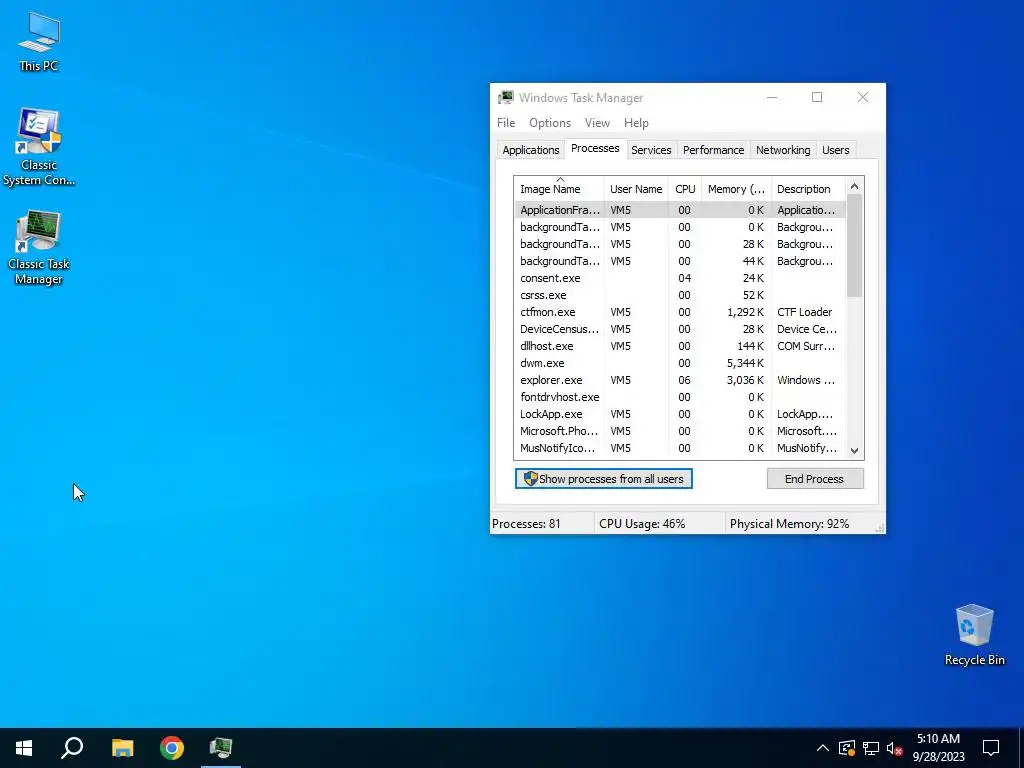
Task: Click the Task Manager title bar icon
Action: click(505, 97)
